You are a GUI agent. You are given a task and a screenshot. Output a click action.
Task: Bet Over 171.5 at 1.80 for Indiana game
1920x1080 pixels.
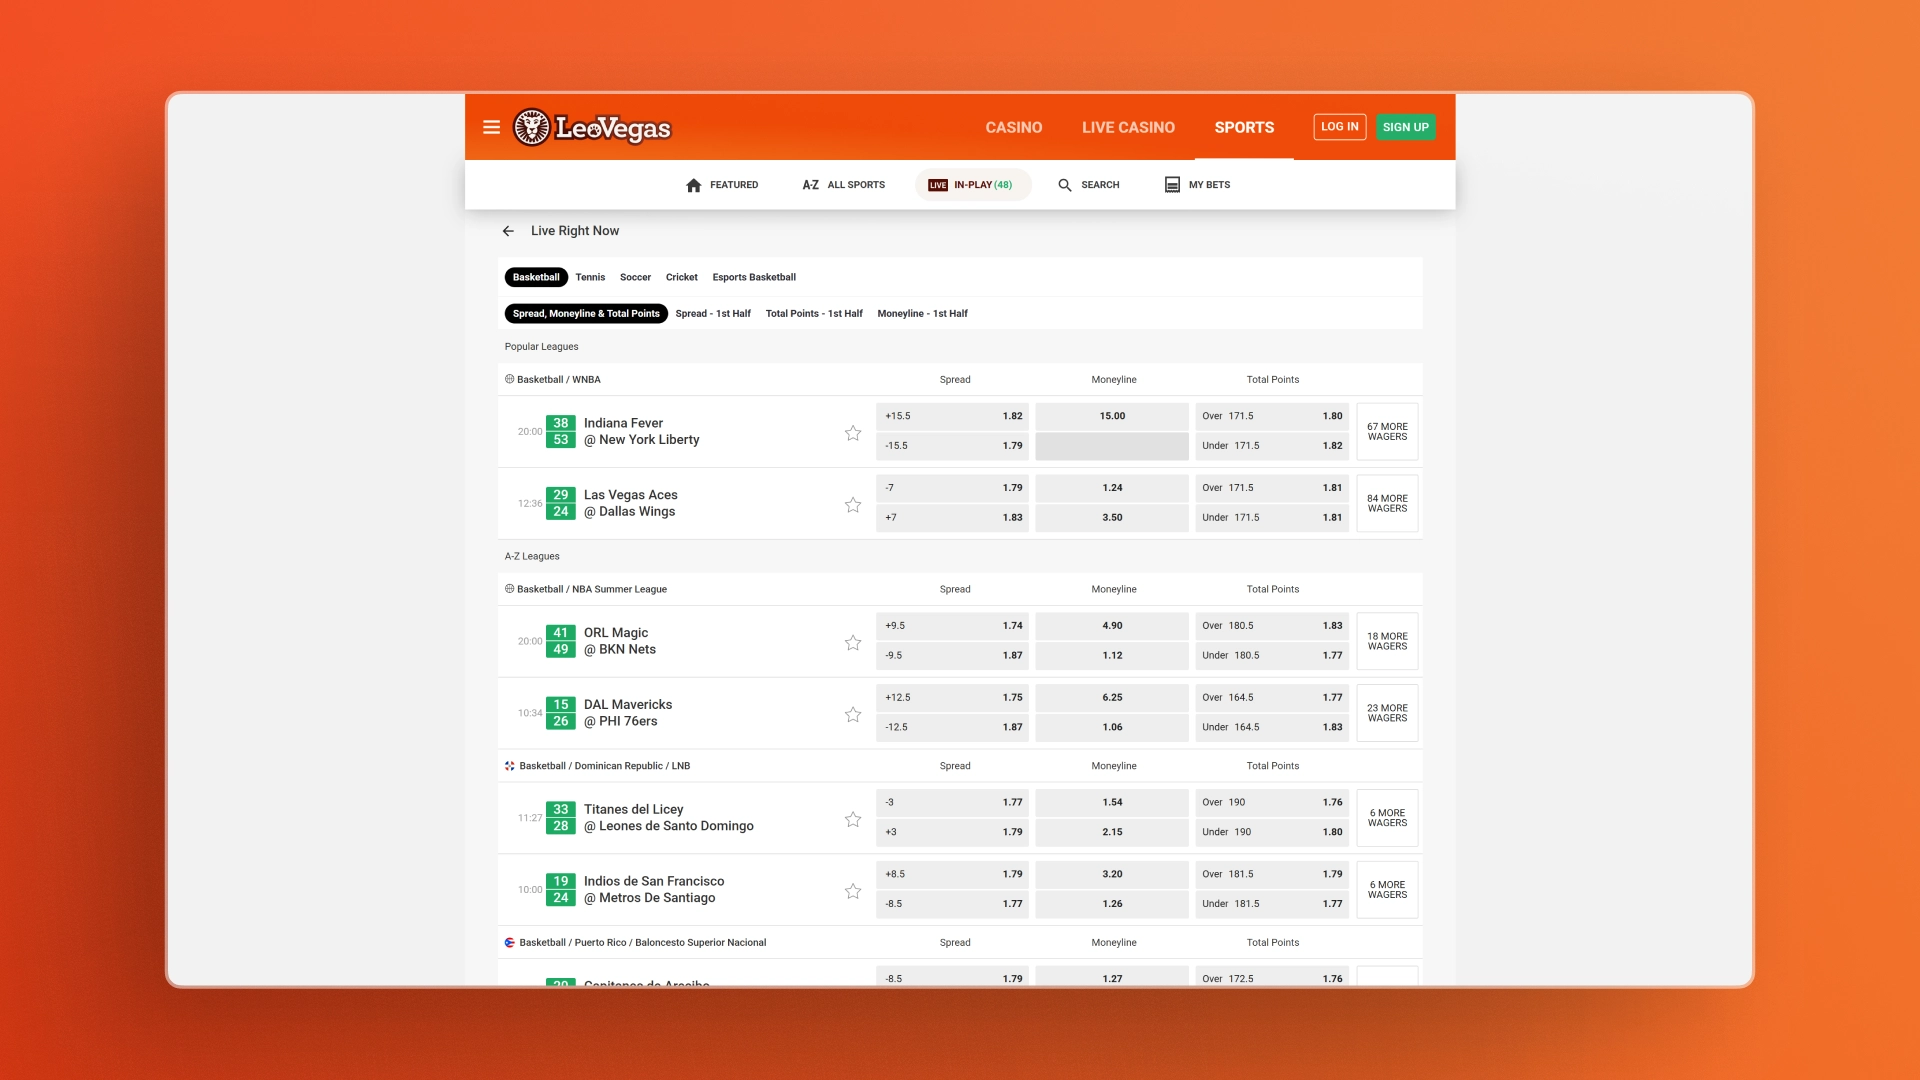click(1272, 416)
